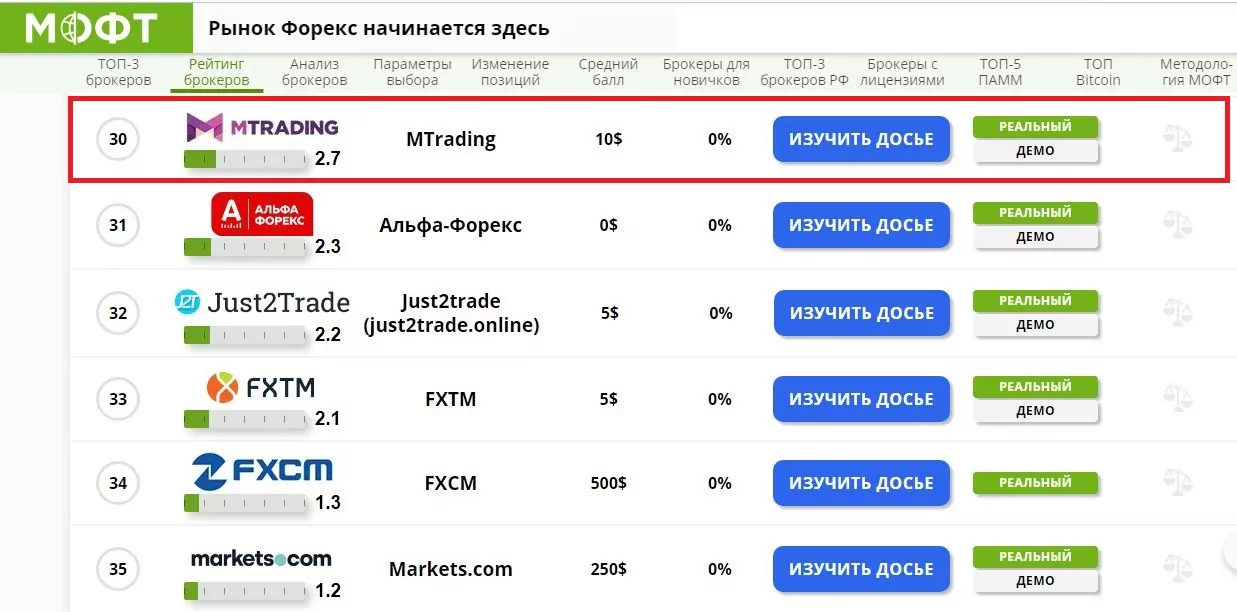Open Параметры выбора tab
The width and height of the screenshot is (1237, 612).
412,72
